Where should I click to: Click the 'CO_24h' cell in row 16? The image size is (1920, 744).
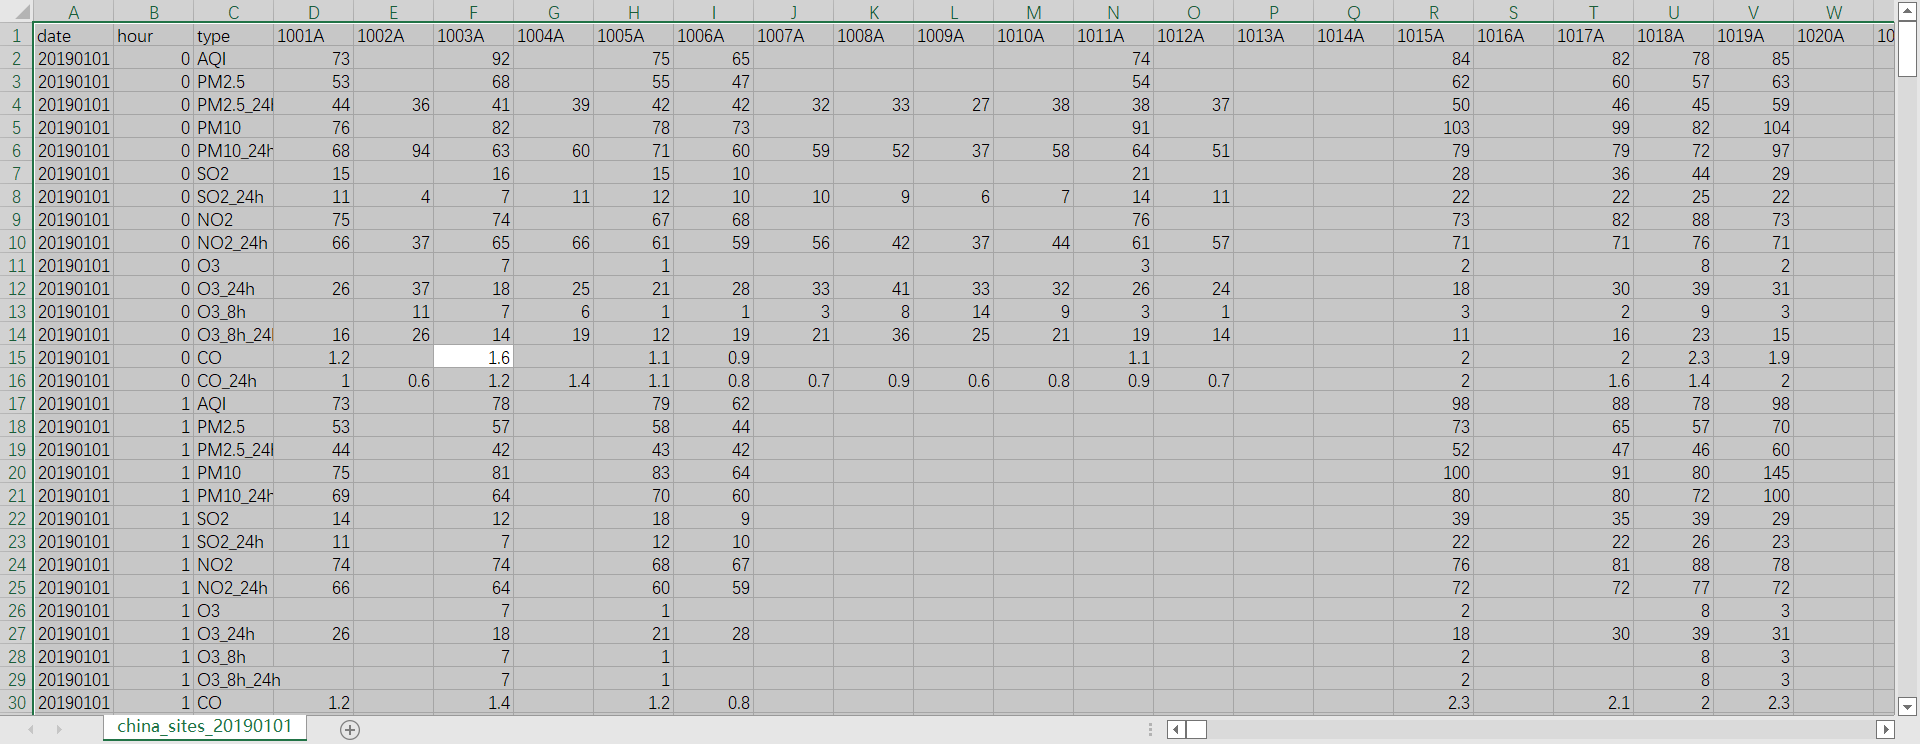[x=234, y=380]
